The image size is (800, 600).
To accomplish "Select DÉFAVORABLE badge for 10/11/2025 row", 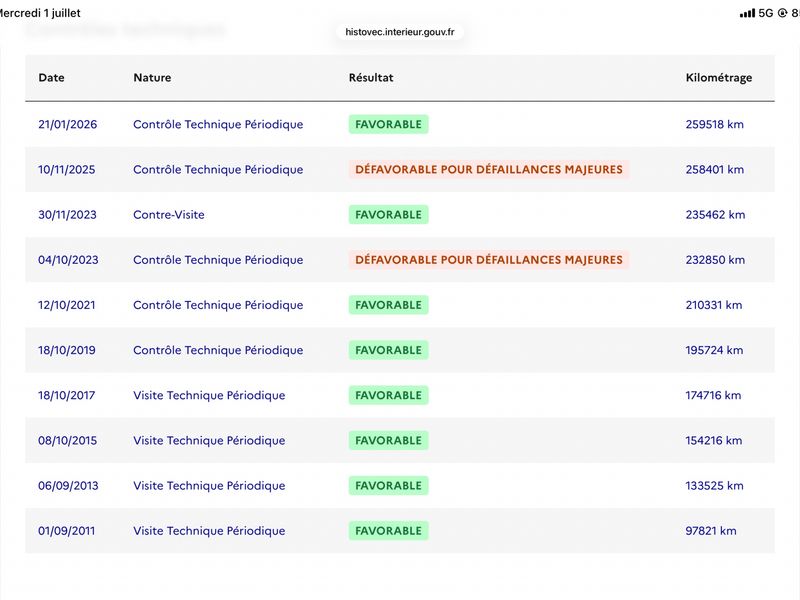I will (489, 169).
